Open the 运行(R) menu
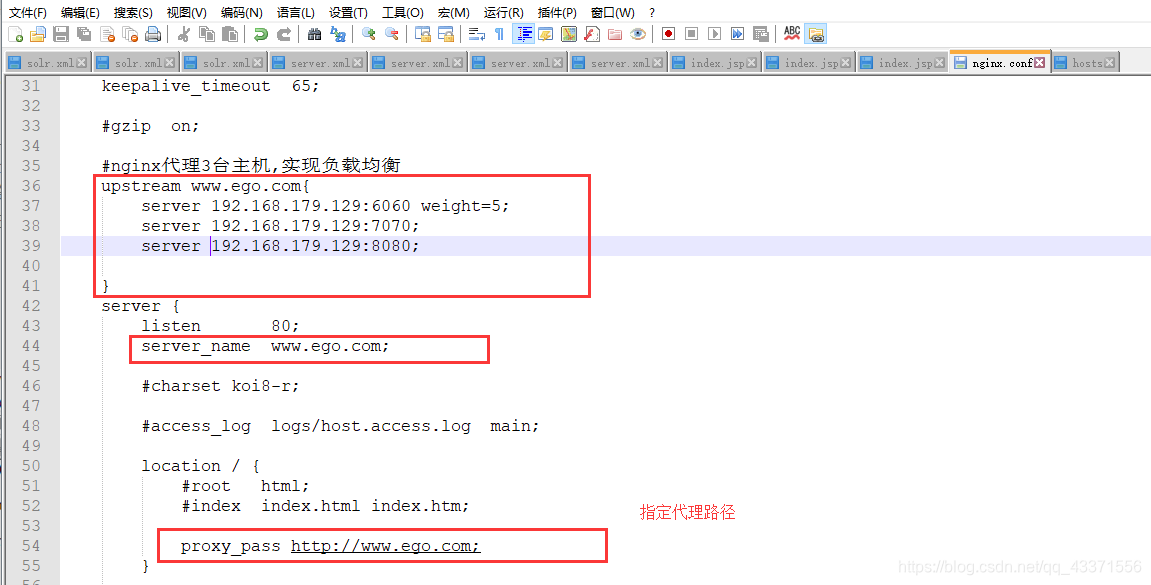The image size is (1151, 585). click(x=504, y=12)
